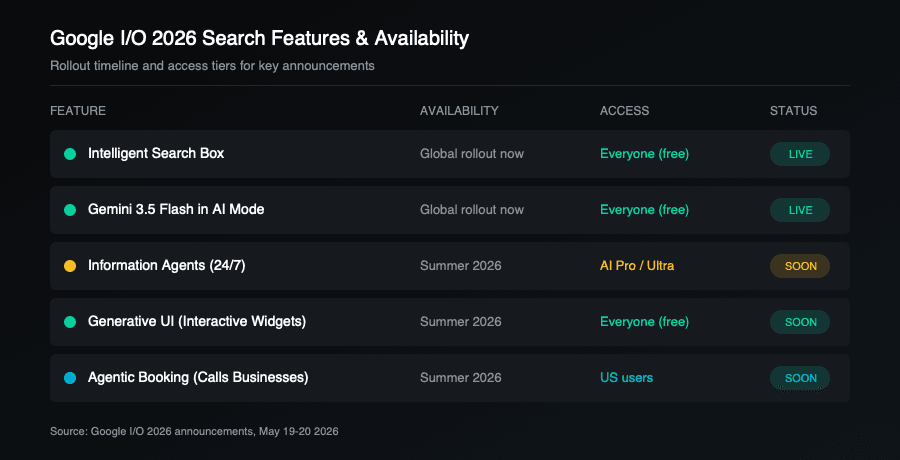Select the 'Intelligent Search Box' feature name

(x=156, y=153)
